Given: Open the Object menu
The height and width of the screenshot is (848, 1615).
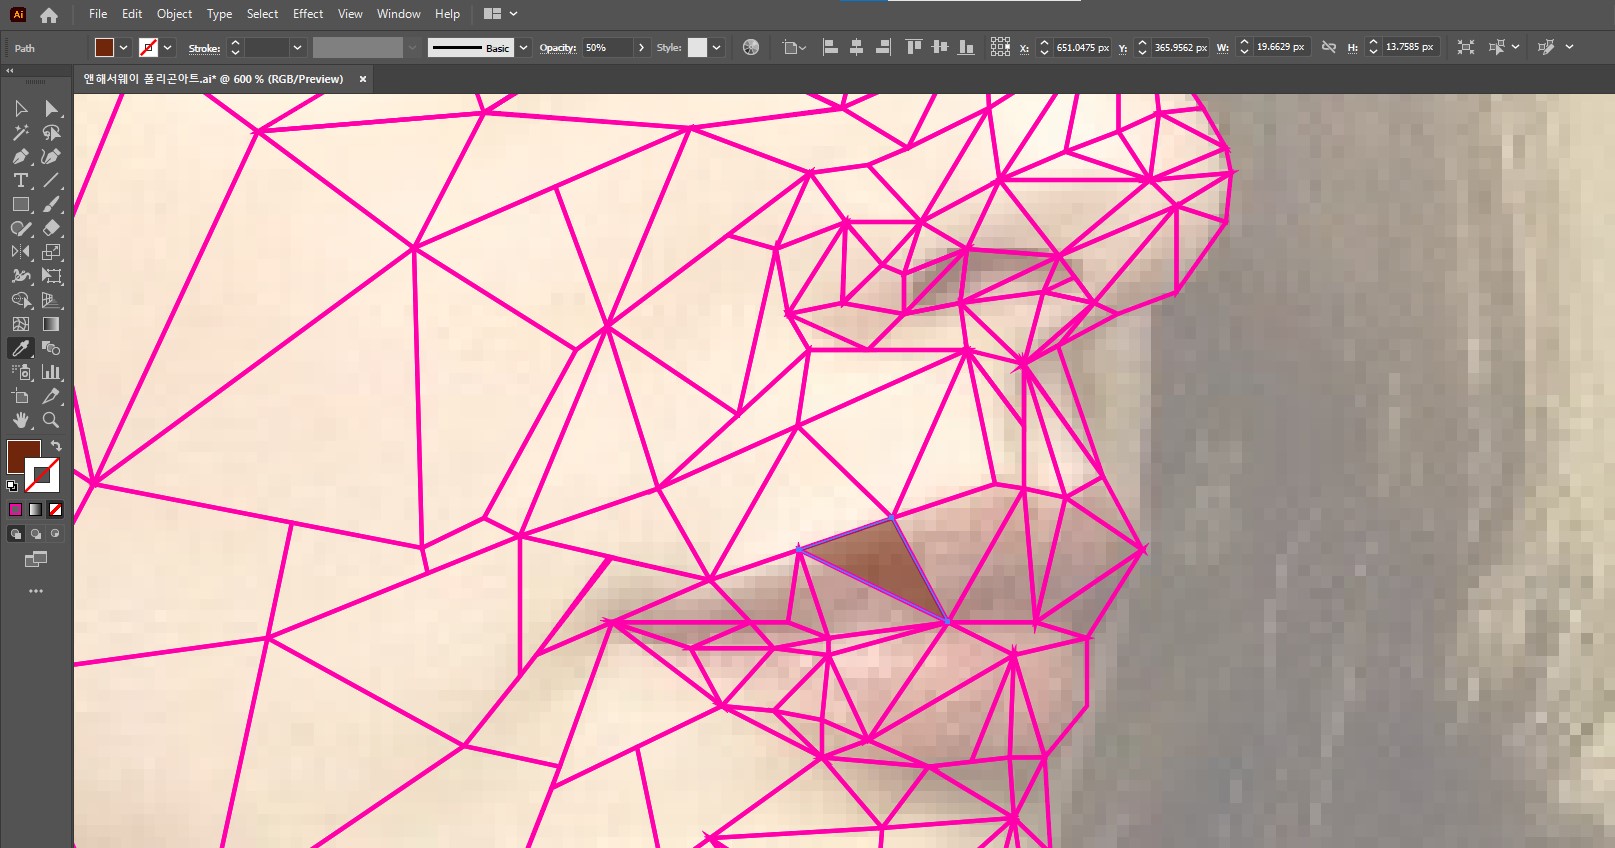Looking at the screenshot, I should click(x=174, y=14).
